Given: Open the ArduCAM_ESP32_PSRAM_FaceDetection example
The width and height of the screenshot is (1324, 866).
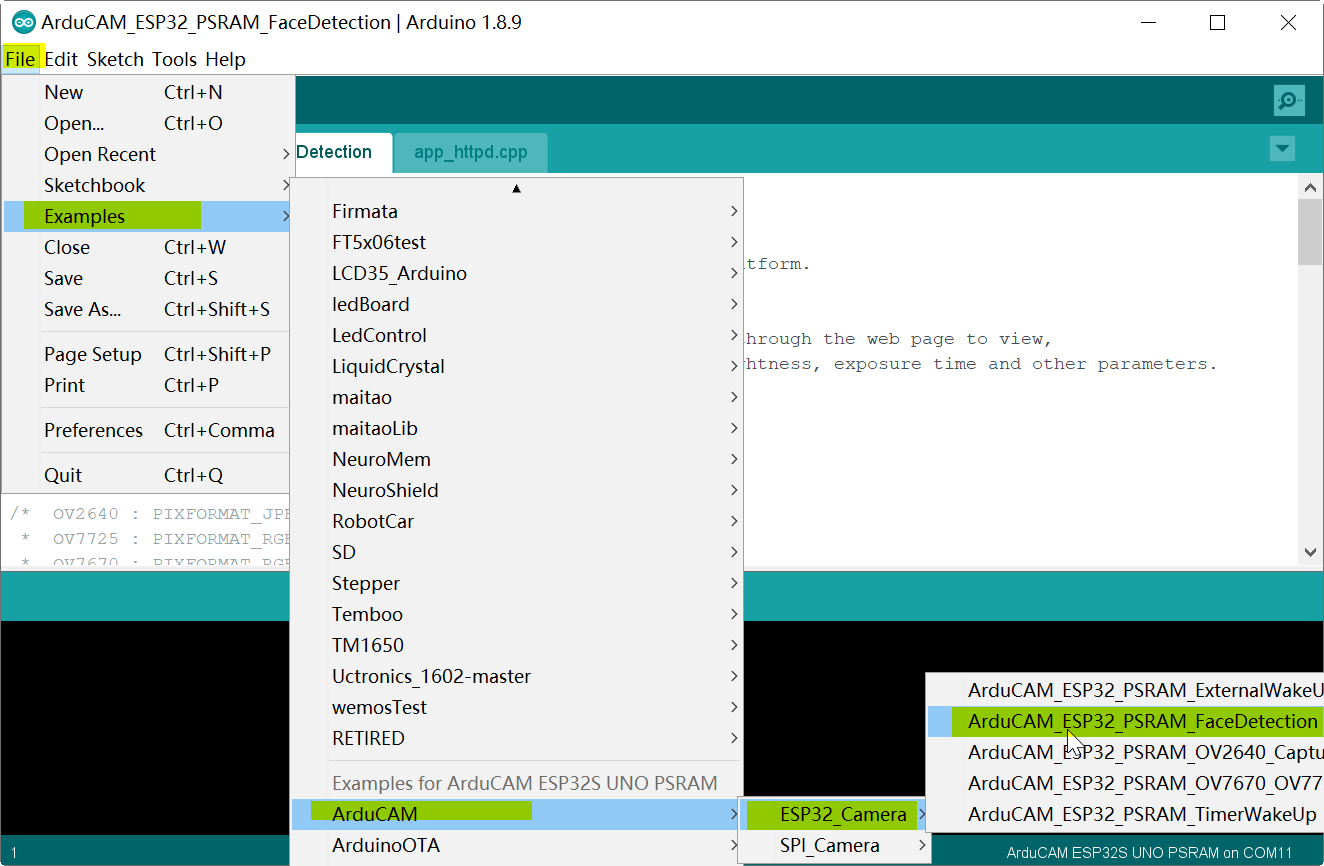Looking at the screenshot, I should pos(1125,721).
